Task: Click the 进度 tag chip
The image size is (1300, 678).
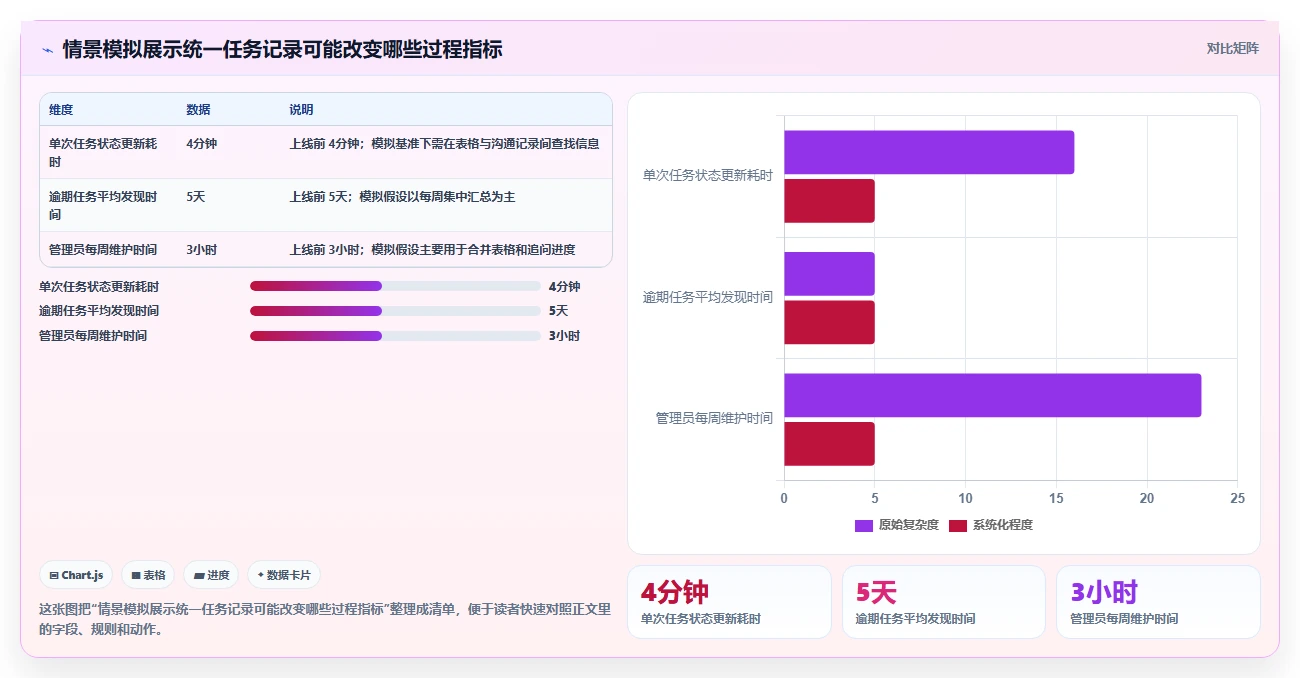Action: coord(211,575)
